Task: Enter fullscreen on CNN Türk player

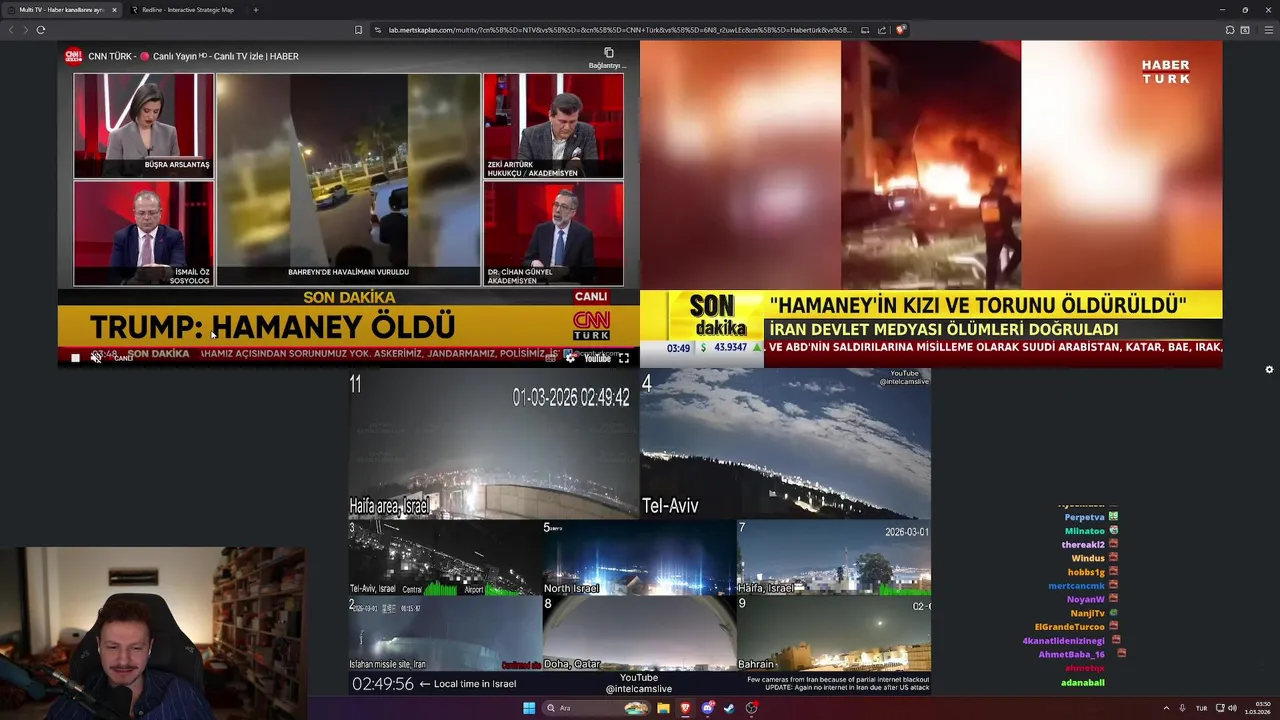Action: click(x=623, y=358)
